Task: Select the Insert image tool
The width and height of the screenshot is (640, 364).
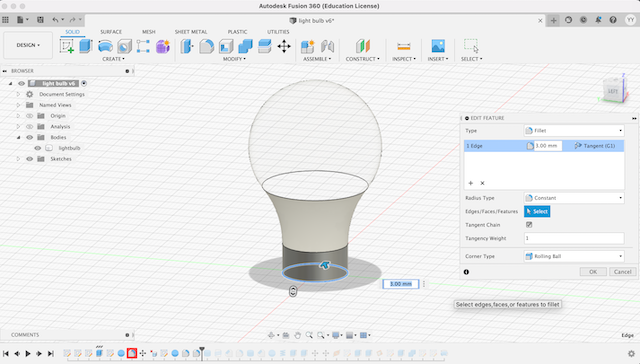Action: pyautogui.click(x=438, y=46)
